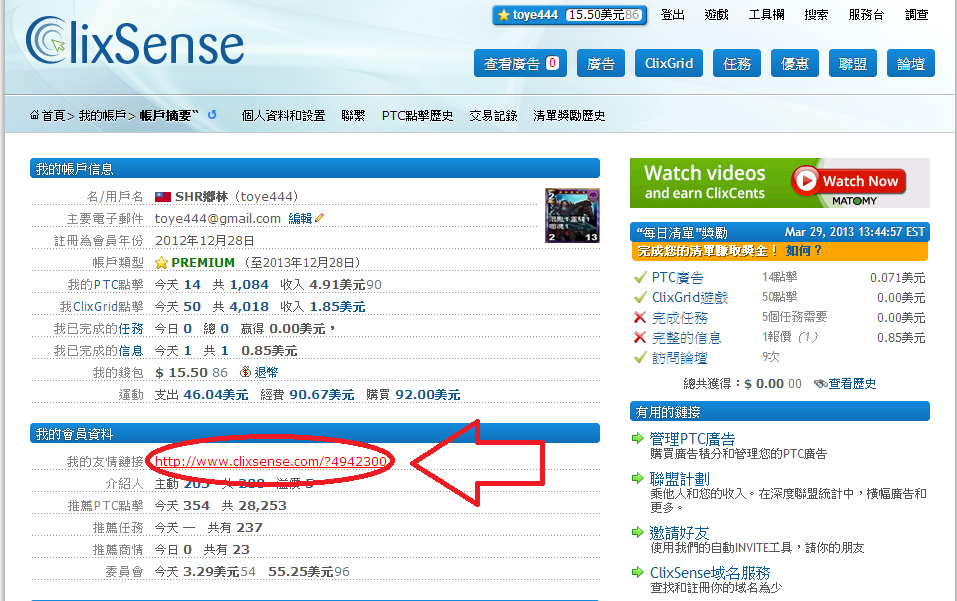Switch to 聯繫 tab

[353, 115]
